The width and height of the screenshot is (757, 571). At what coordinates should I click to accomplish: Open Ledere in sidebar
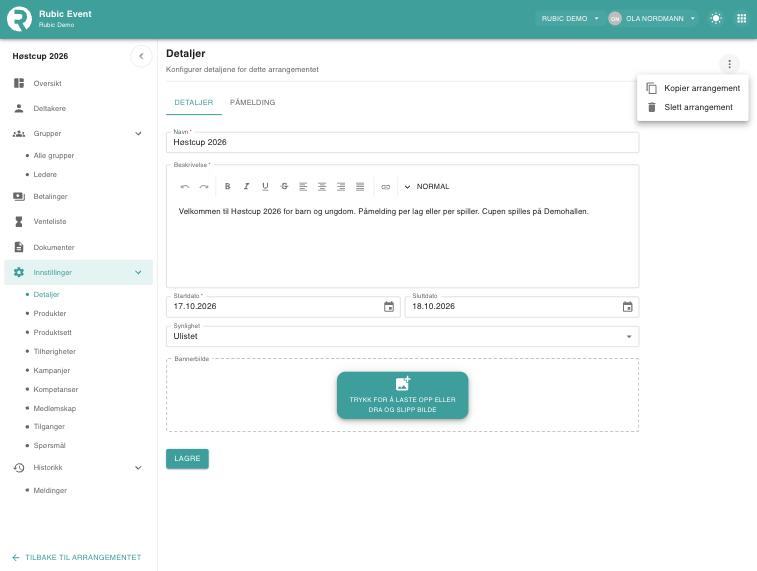pyautogui.click(x=45, y=174)
